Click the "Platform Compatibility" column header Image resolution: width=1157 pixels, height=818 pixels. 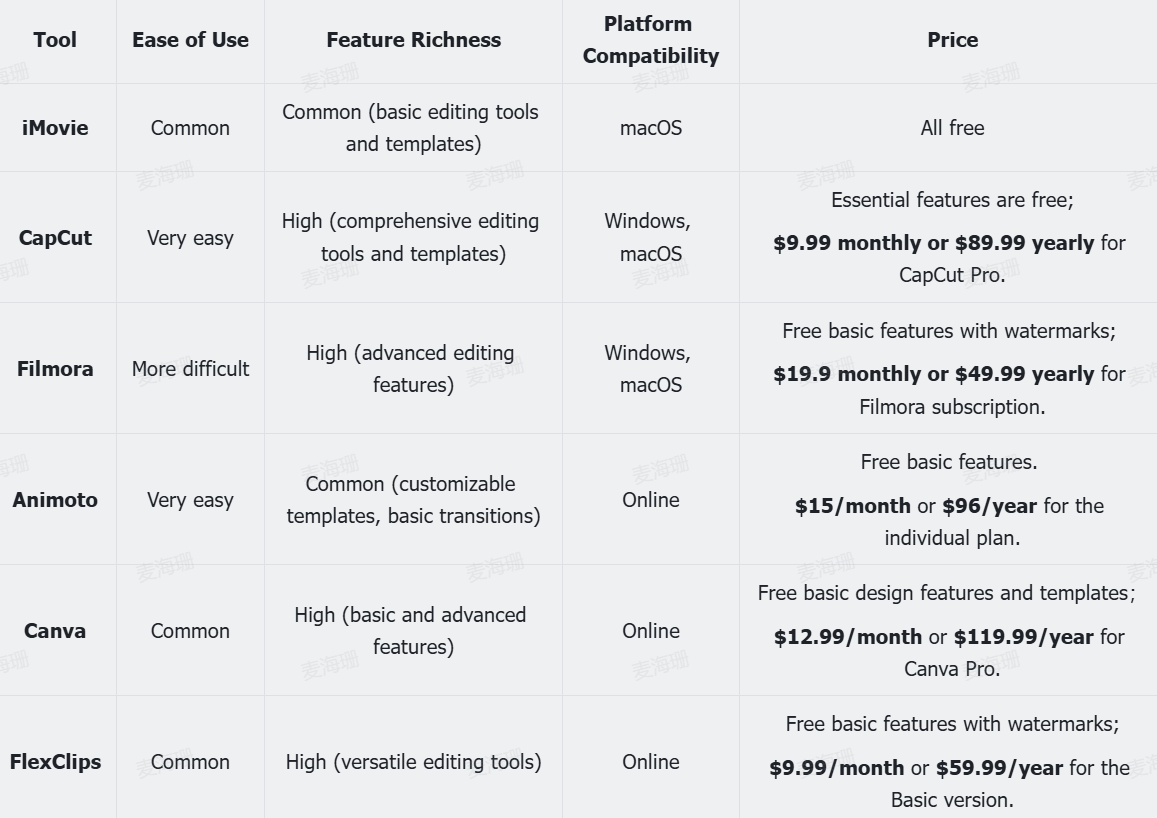650,40
